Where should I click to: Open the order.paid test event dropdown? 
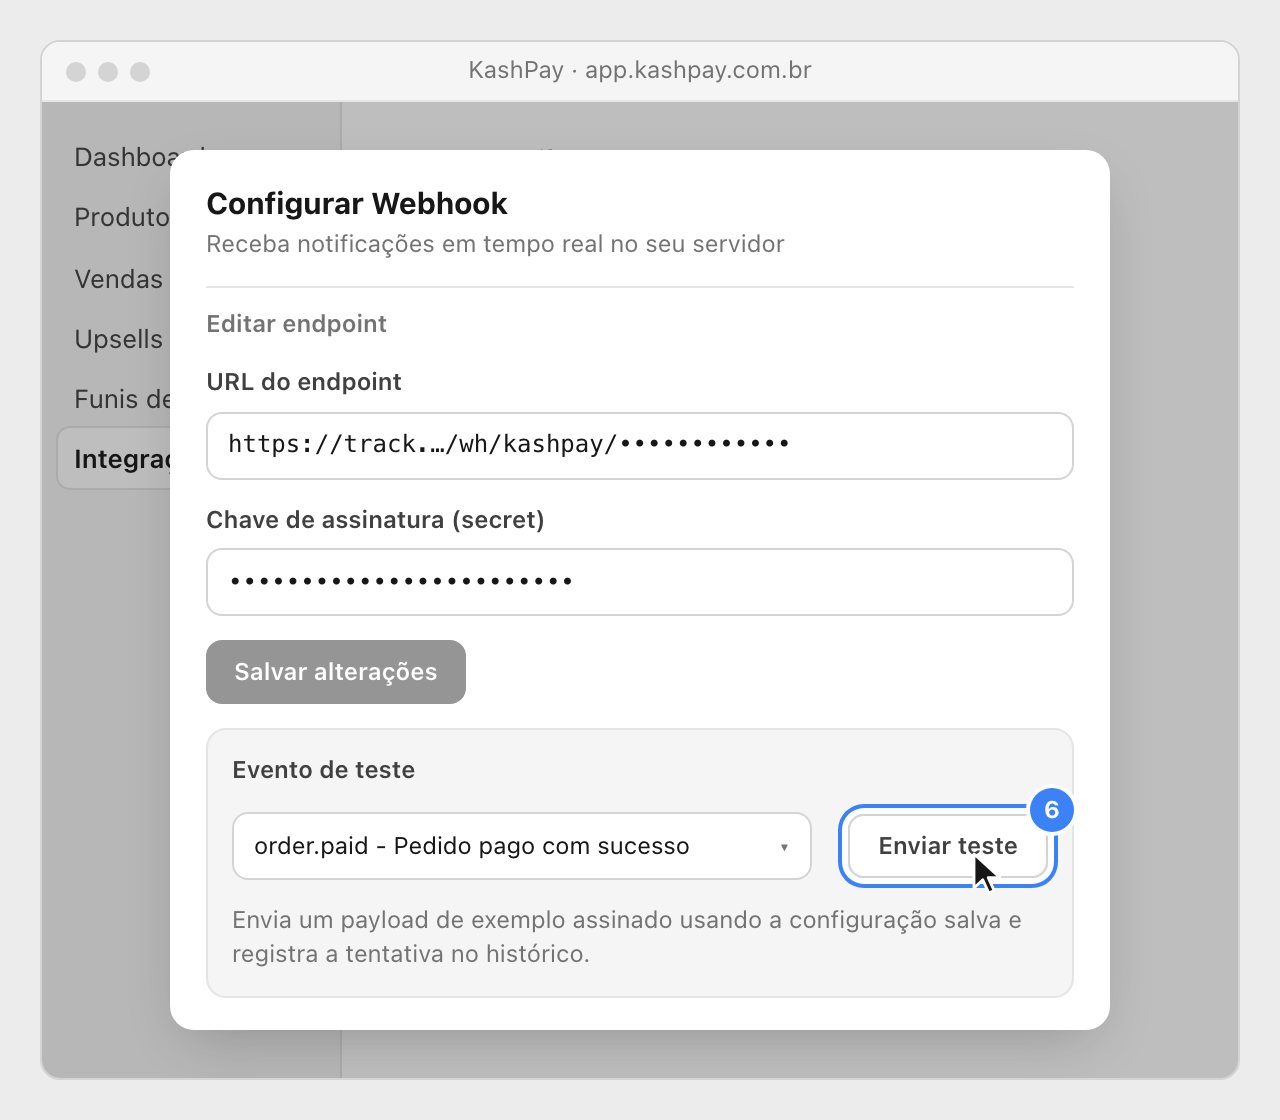coord(522,846)
